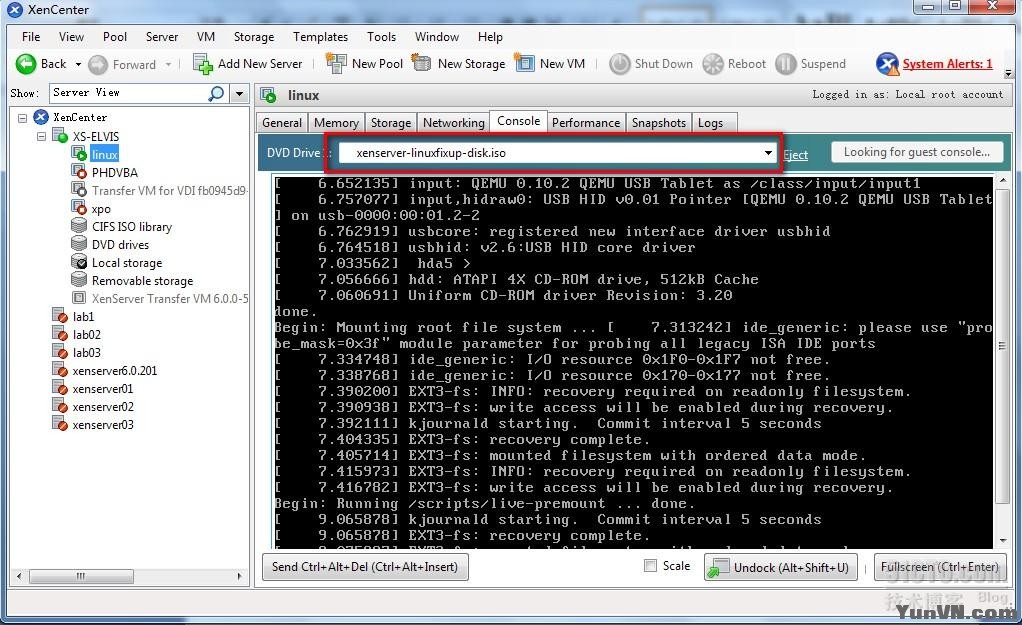Click the New Storage icon
Screen dimensions: 1022x625
(422, 63)
